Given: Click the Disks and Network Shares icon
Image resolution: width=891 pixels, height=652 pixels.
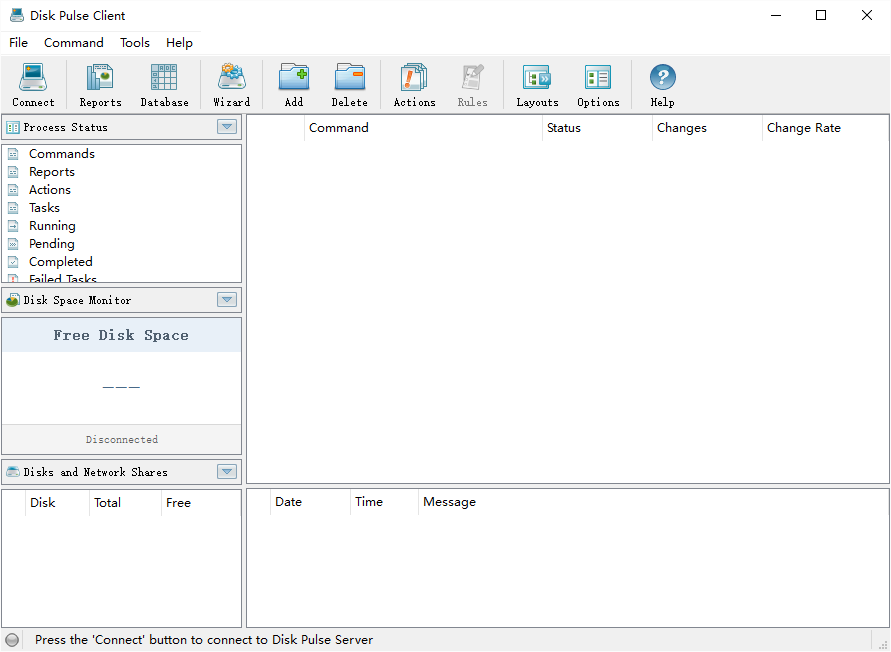Looking at the screenshot, I should point(13,472).
